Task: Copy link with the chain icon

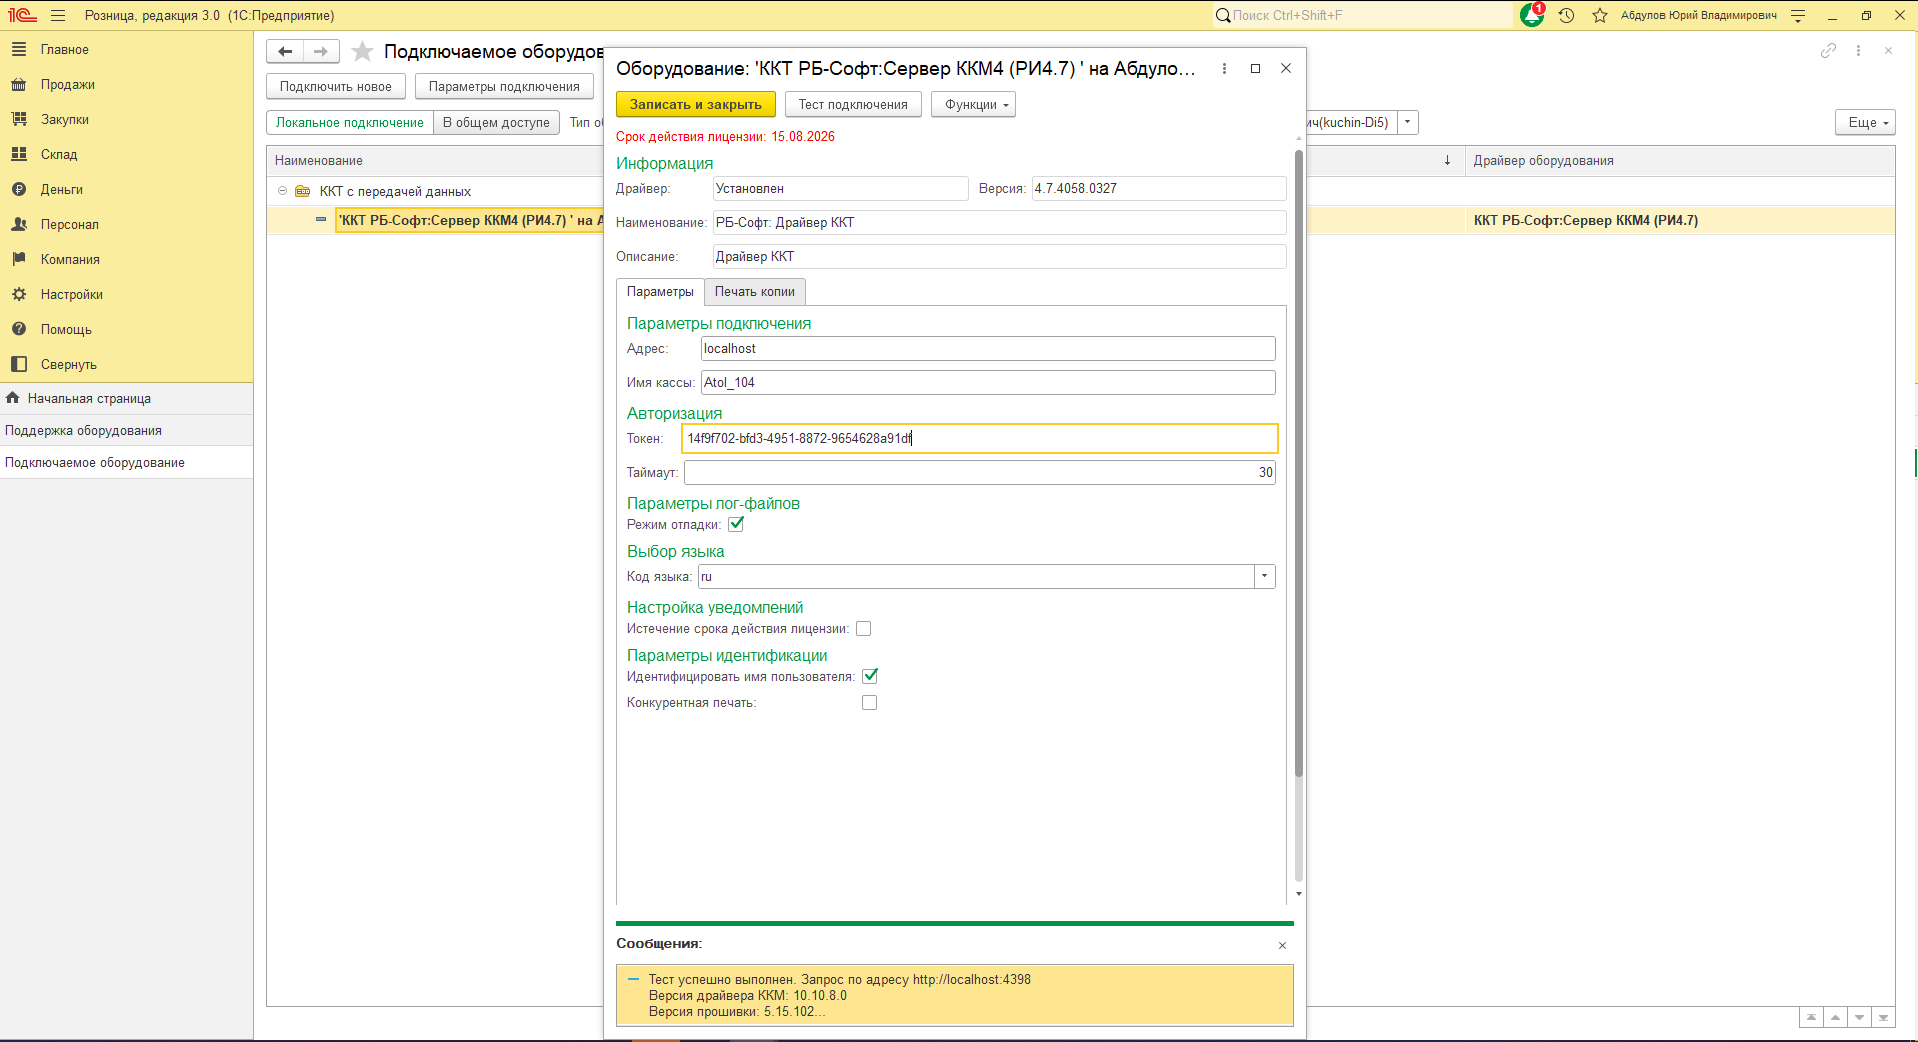Action: pos(1828,50)
